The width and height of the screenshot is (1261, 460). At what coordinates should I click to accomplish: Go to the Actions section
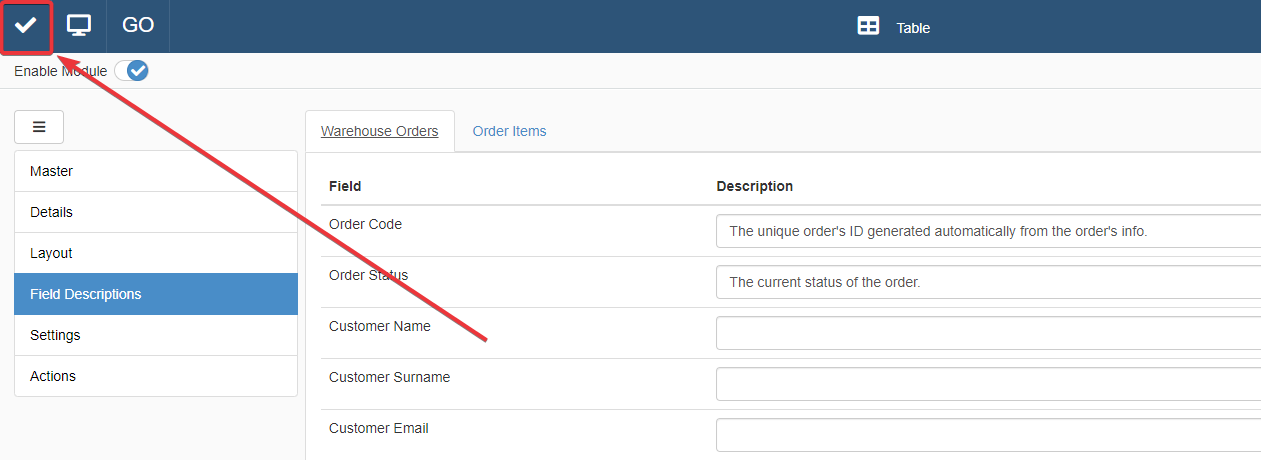(156, 376)
